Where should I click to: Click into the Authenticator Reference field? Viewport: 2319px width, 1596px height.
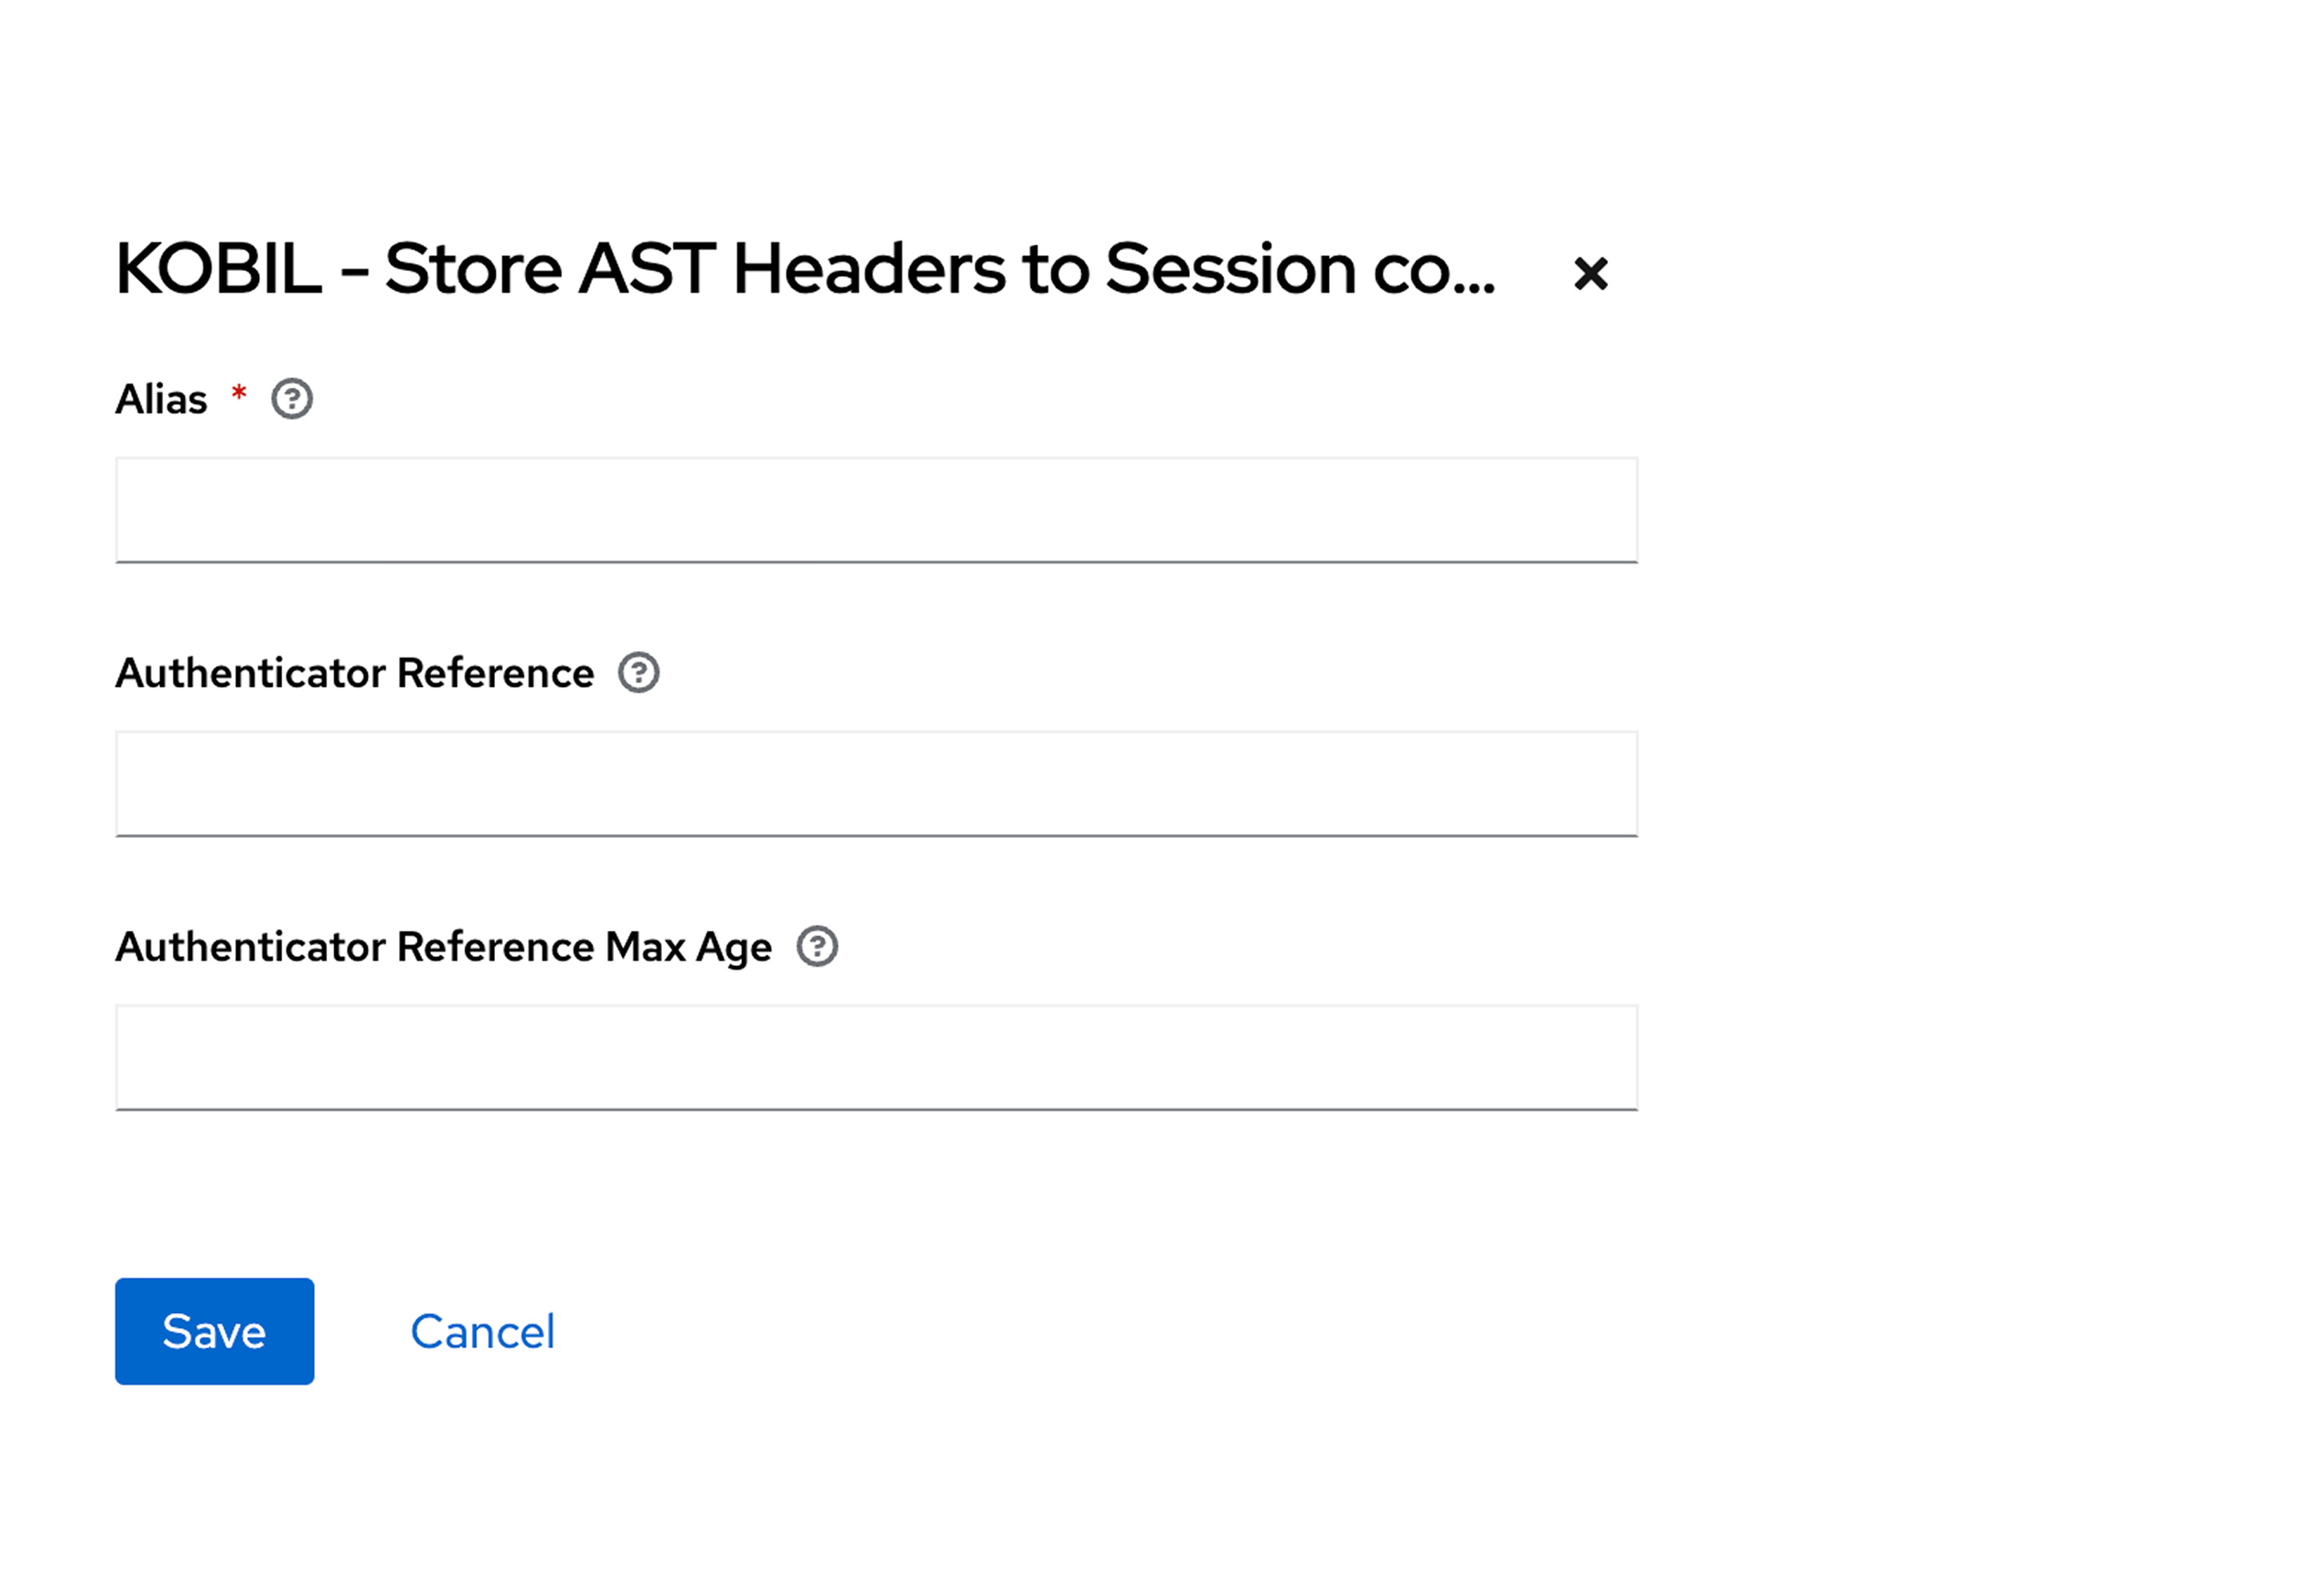pyautogui.click(x=876, y=784)
